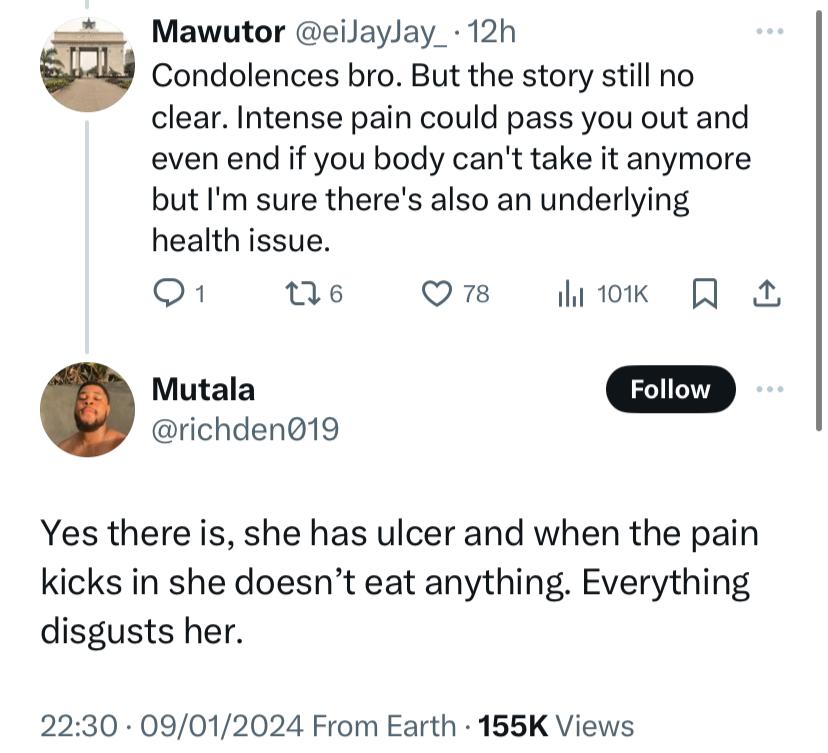This screenshot has height=753, width=828.
Task: Click the 155K Views count
Action: (556, 725)
